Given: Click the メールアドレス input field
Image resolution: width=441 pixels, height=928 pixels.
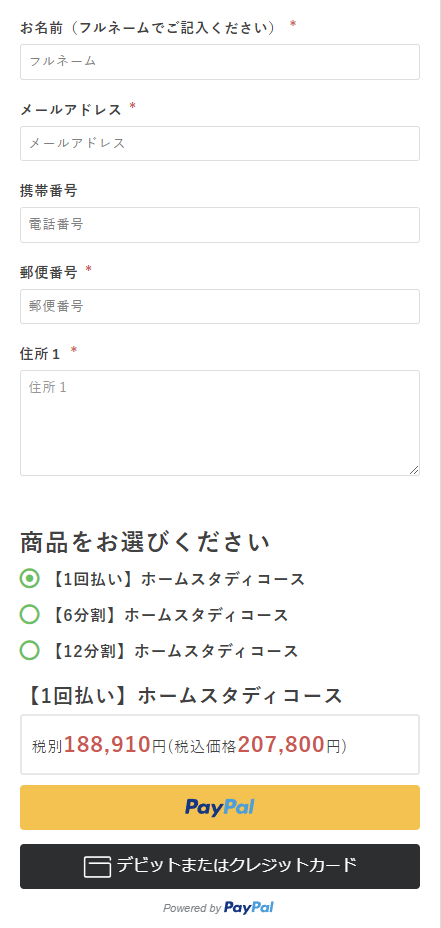Looking at the screenshot, I should click(220, 143).
